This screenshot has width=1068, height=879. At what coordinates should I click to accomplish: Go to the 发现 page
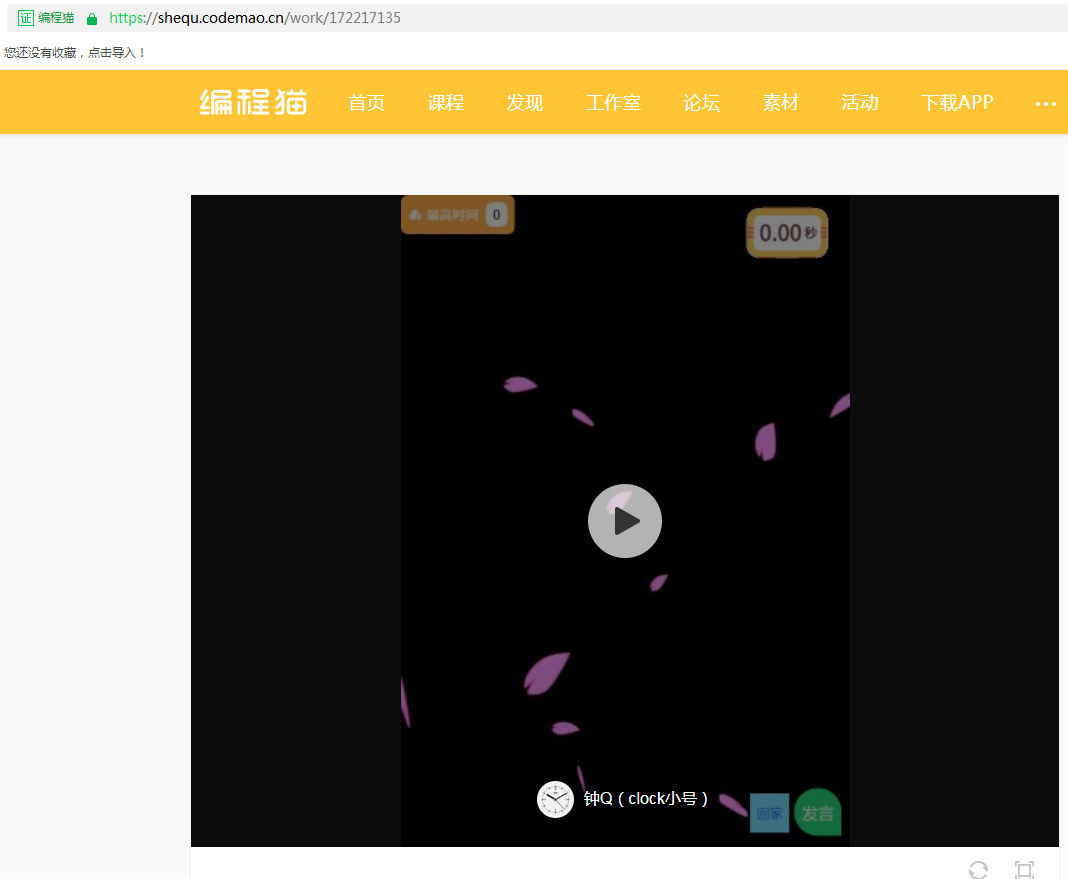tap(524, 103)
